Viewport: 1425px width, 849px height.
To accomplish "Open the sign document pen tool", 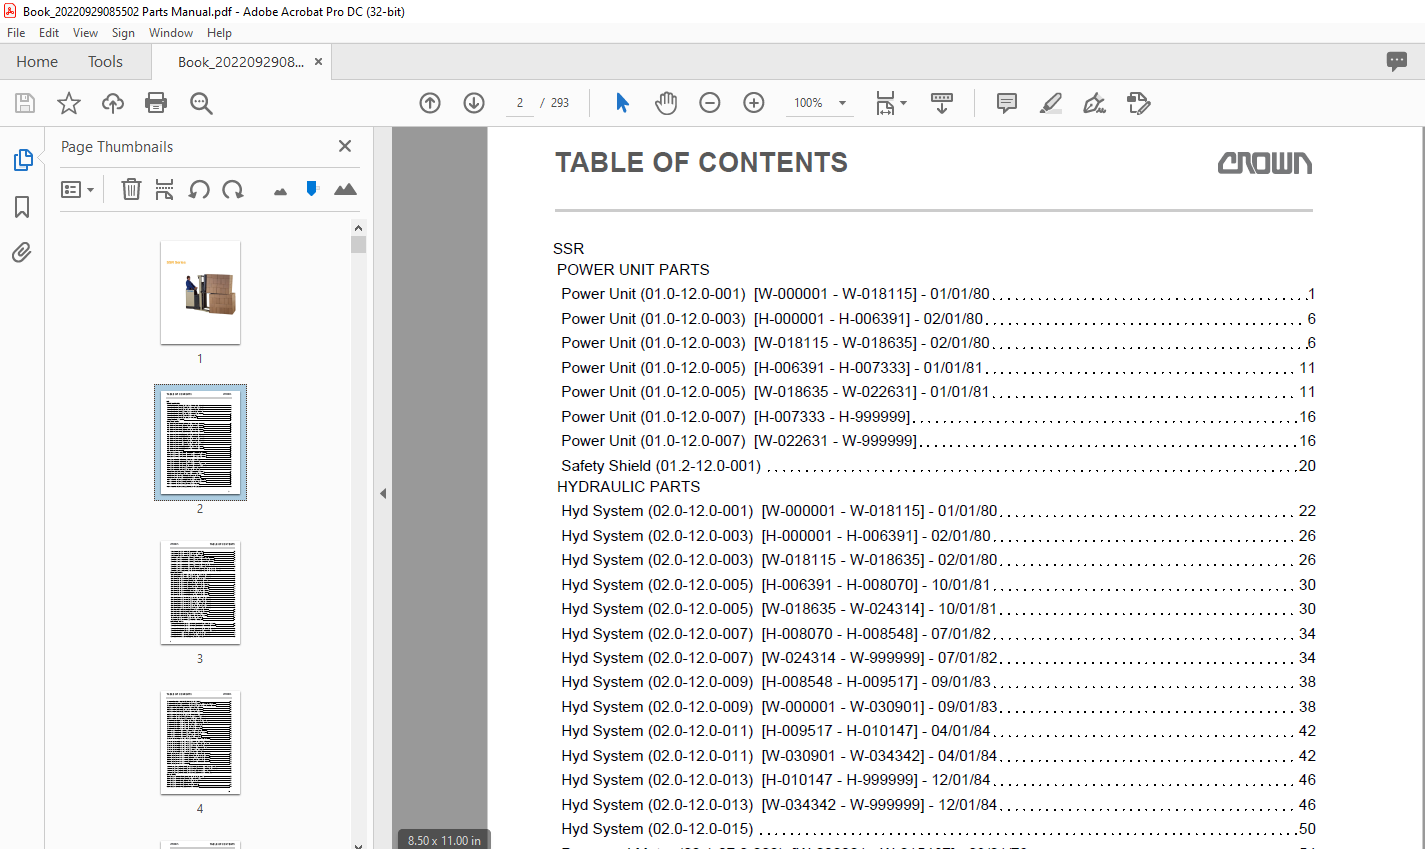I will [x=1095, y=103].
